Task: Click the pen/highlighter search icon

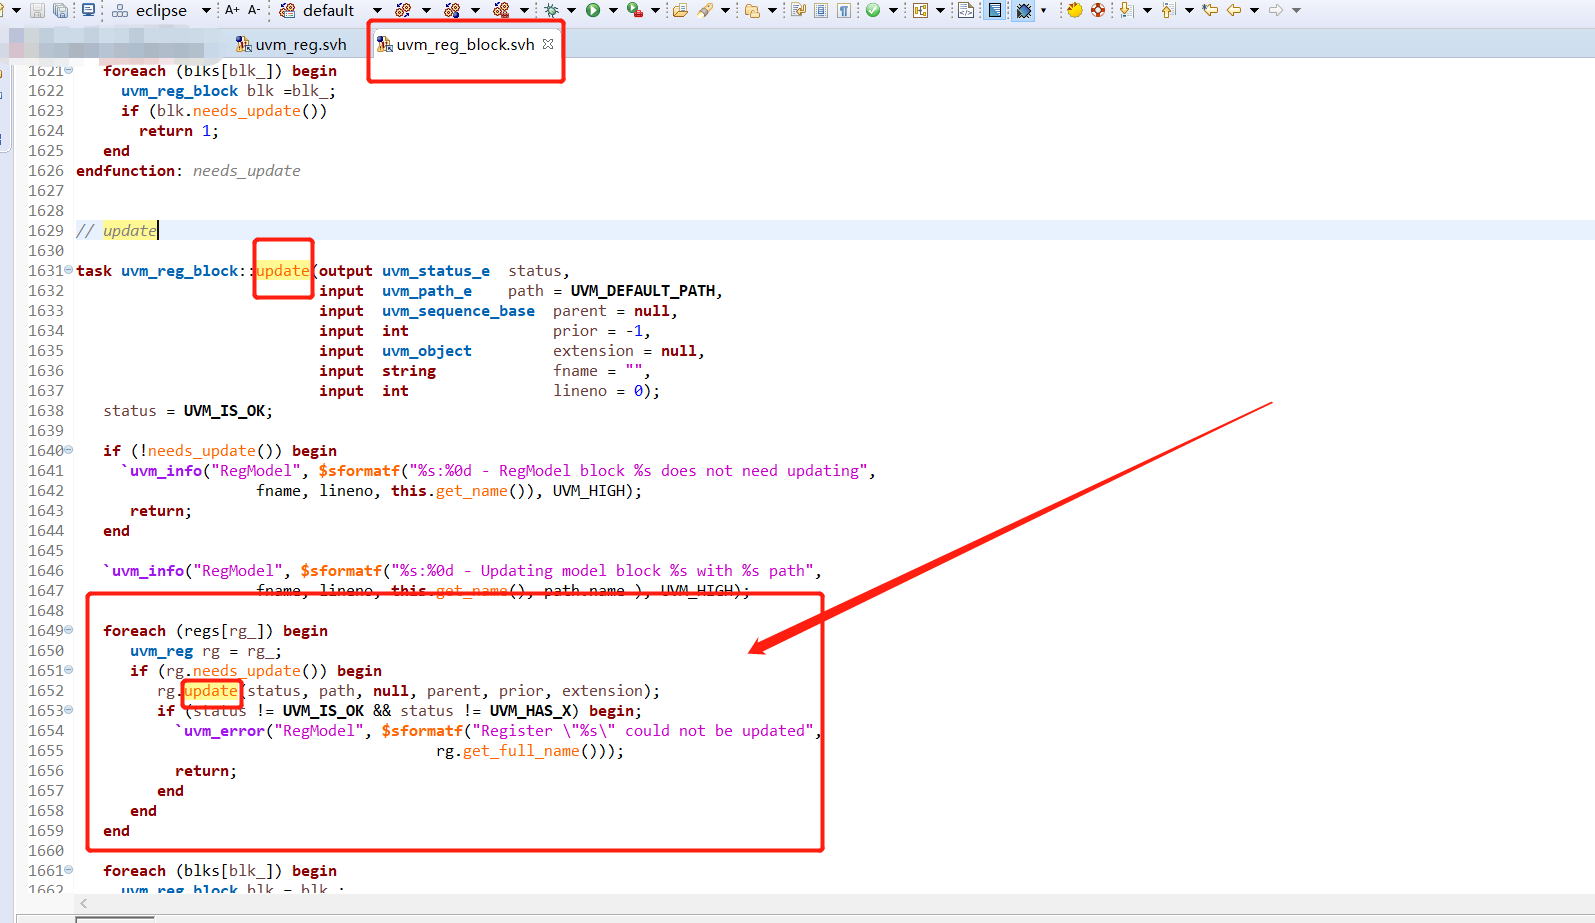Action: [704, 10]
